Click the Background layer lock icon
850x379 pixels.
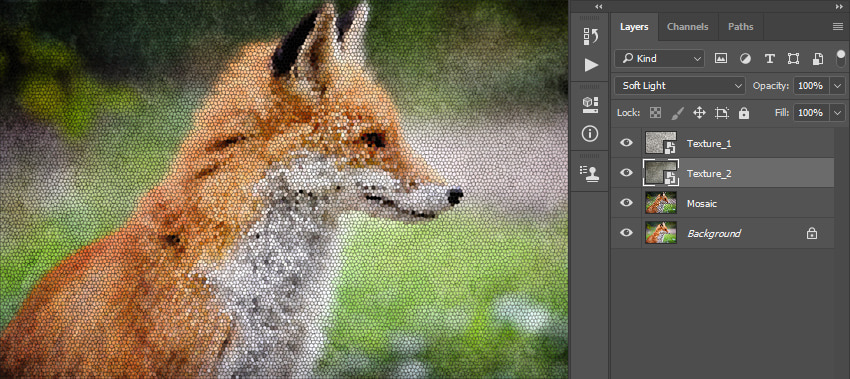(x=812, y=234)
